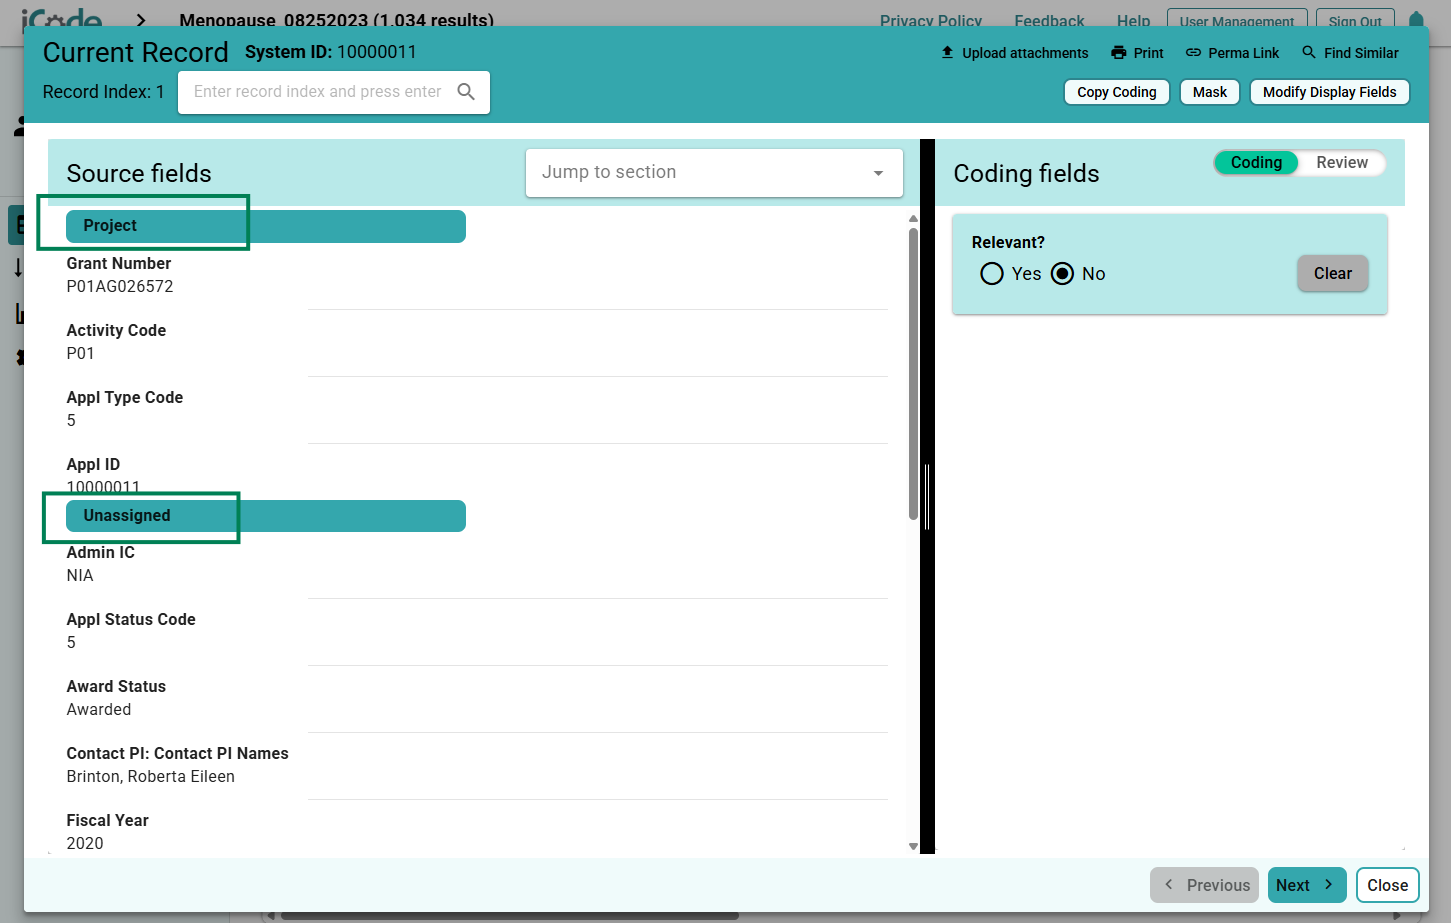This screenshot has height=923, width=1451.
Task: Close the Current Record dialog
Action: click(x=1388, y=885)
